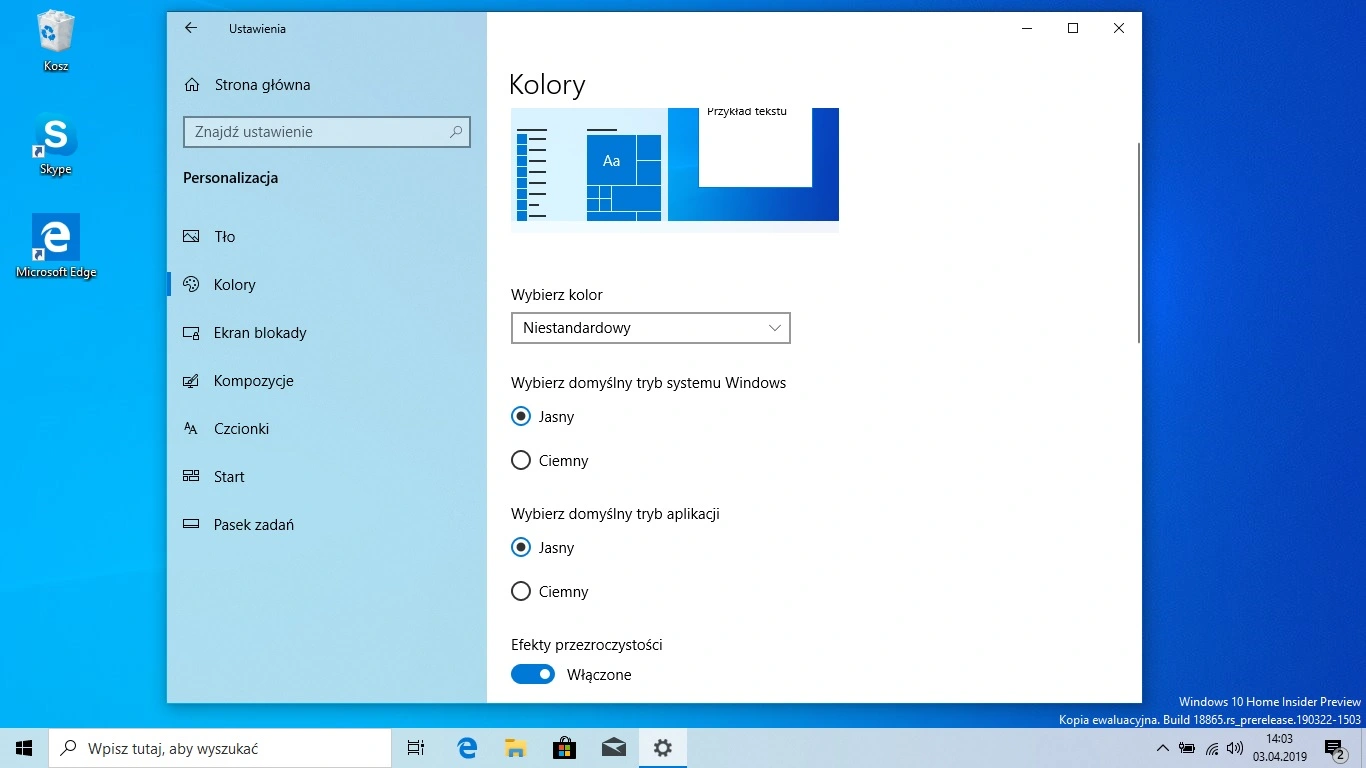This screenshot has width=1366, height=768.
Task: Open the Mail app on taskbar
Action: [613, 748]
